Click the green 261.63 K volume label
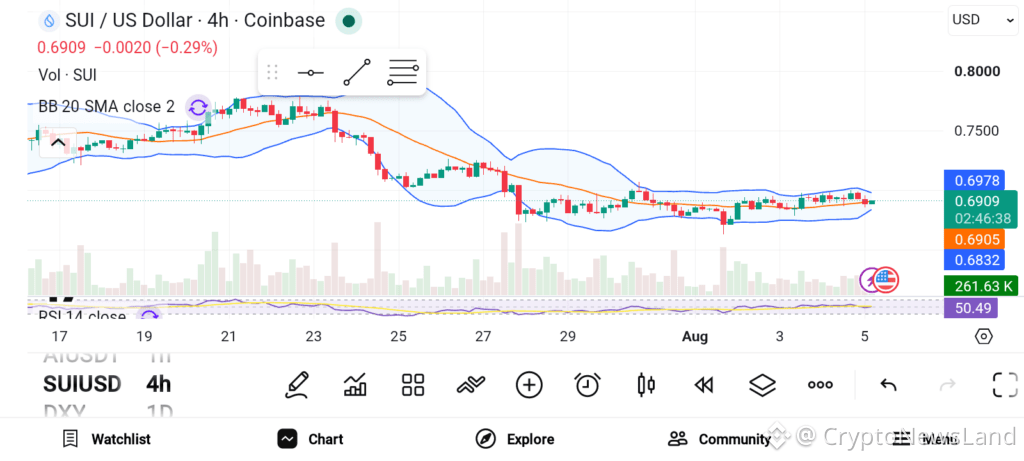Viewport: 1024px width, 461px height. click(x=981, y=285)
